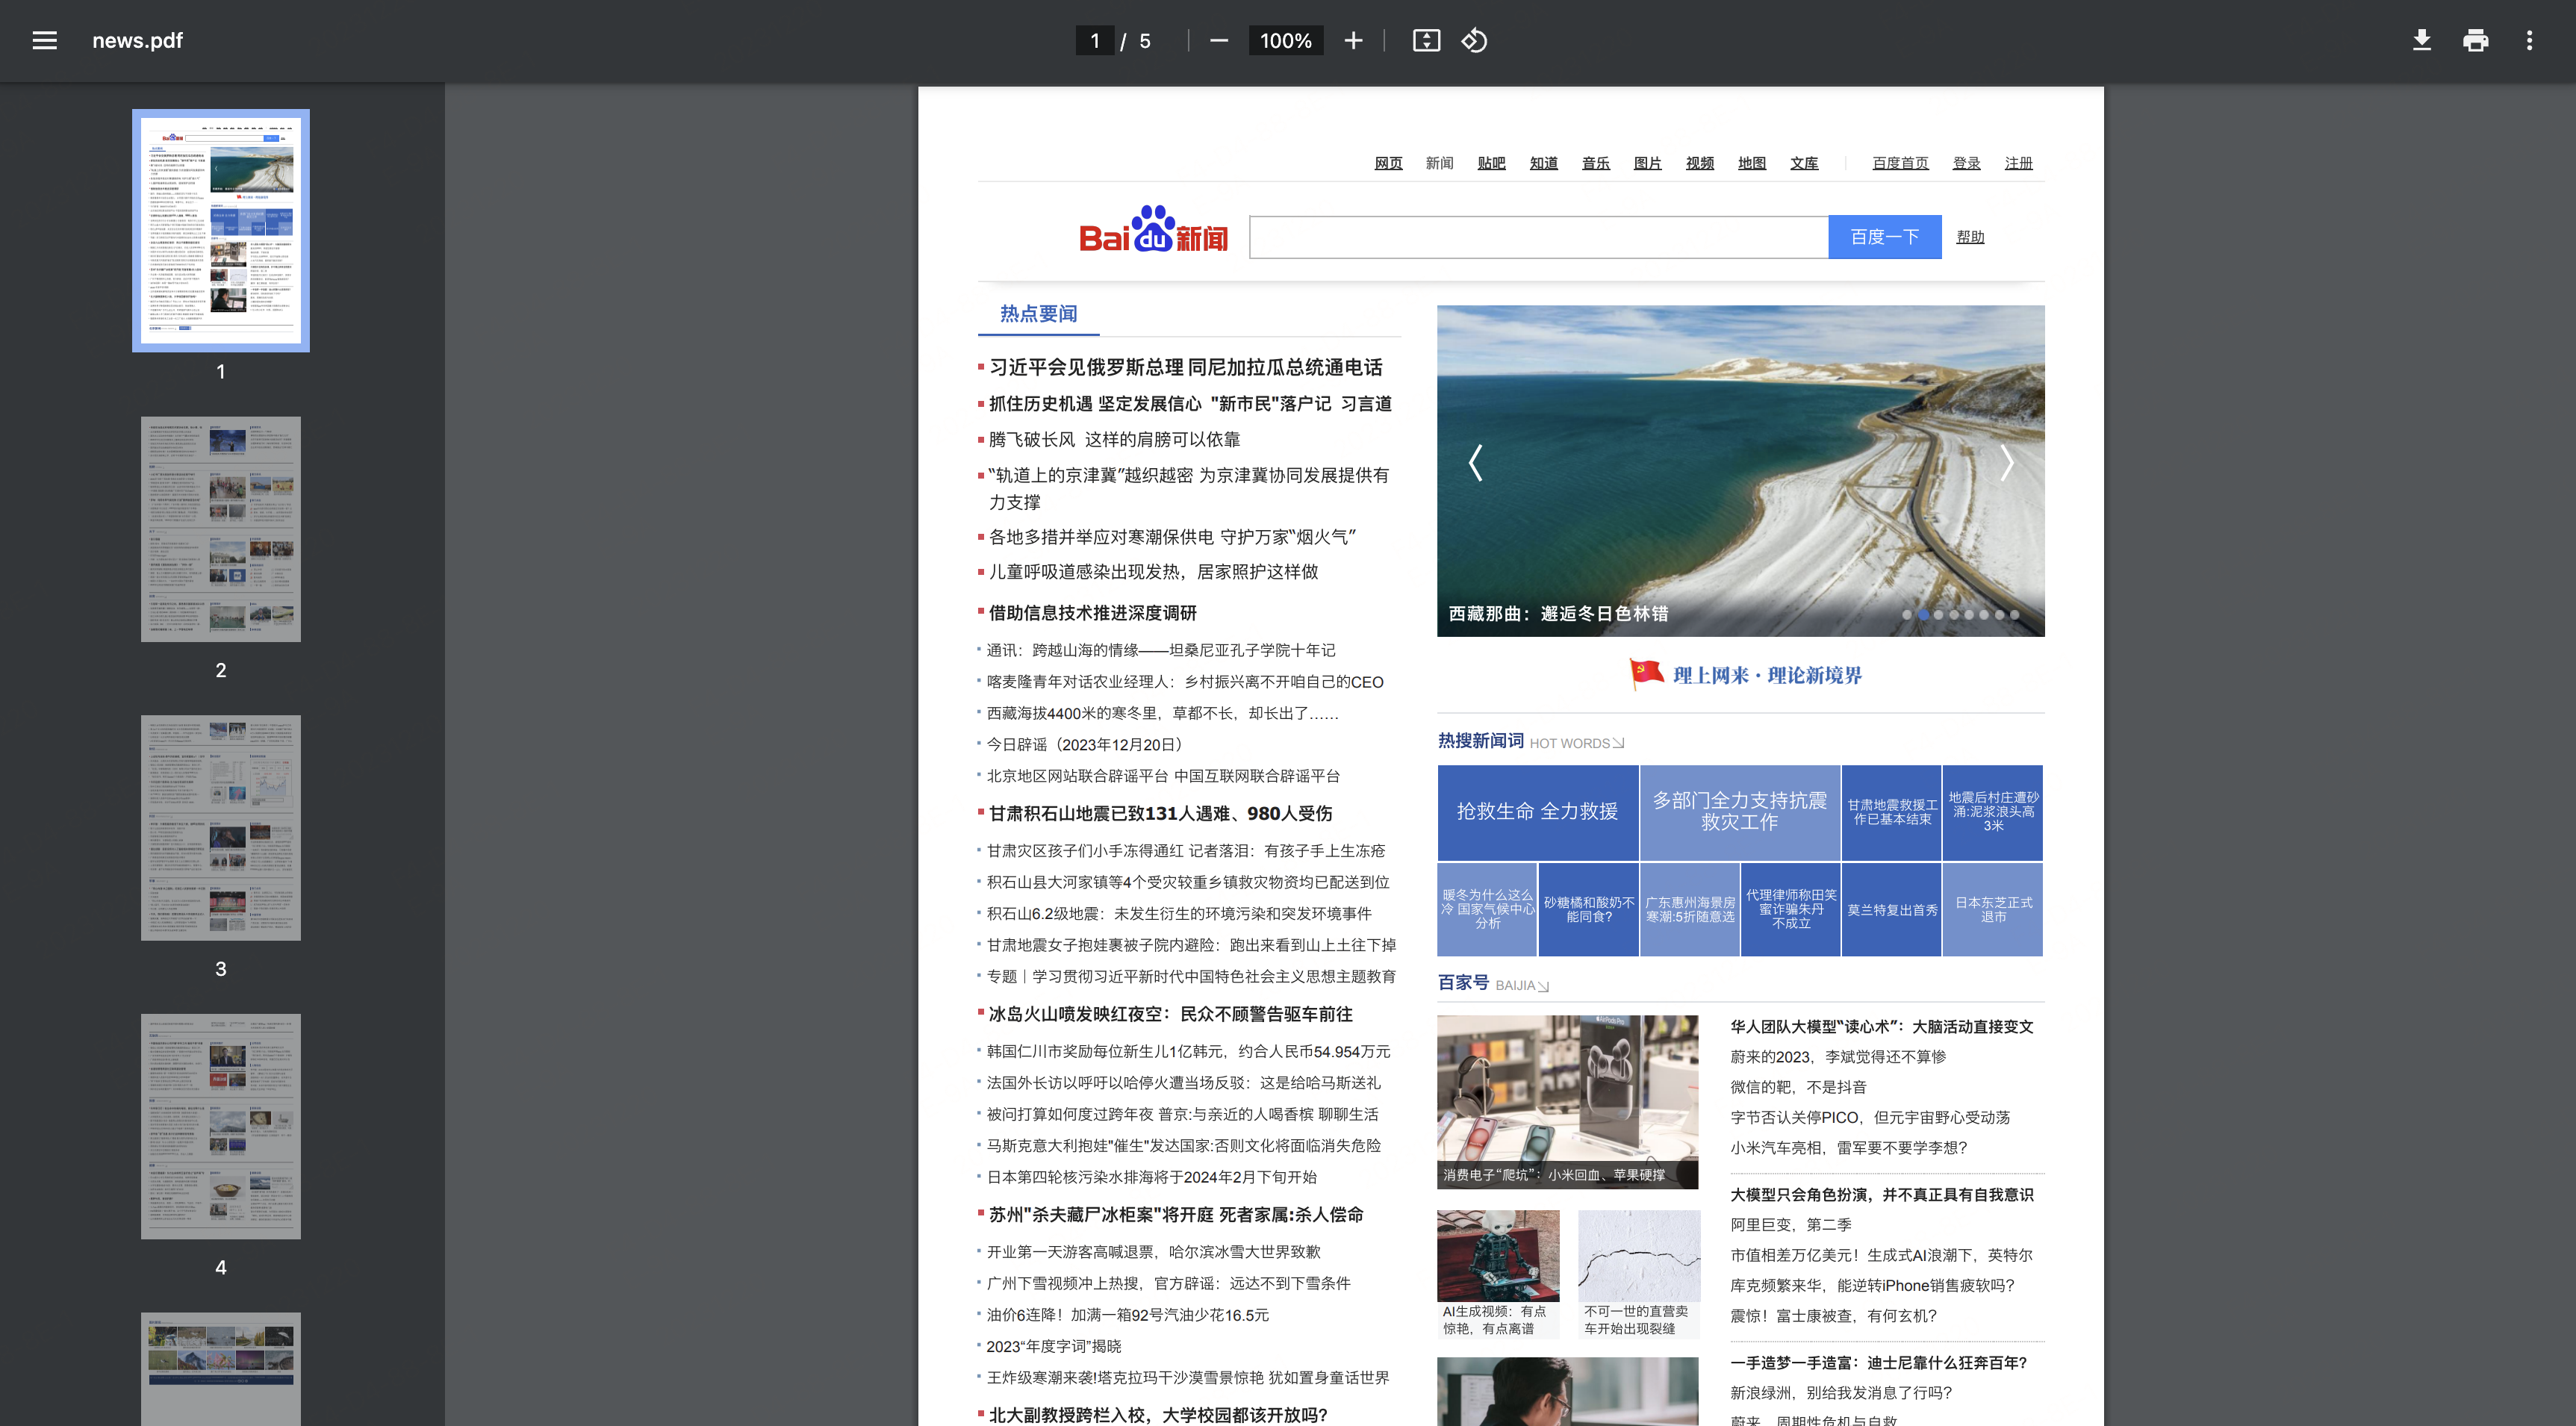Click the 帮助 link beside the search button

pyautogui.click(x=1970, y=237)
